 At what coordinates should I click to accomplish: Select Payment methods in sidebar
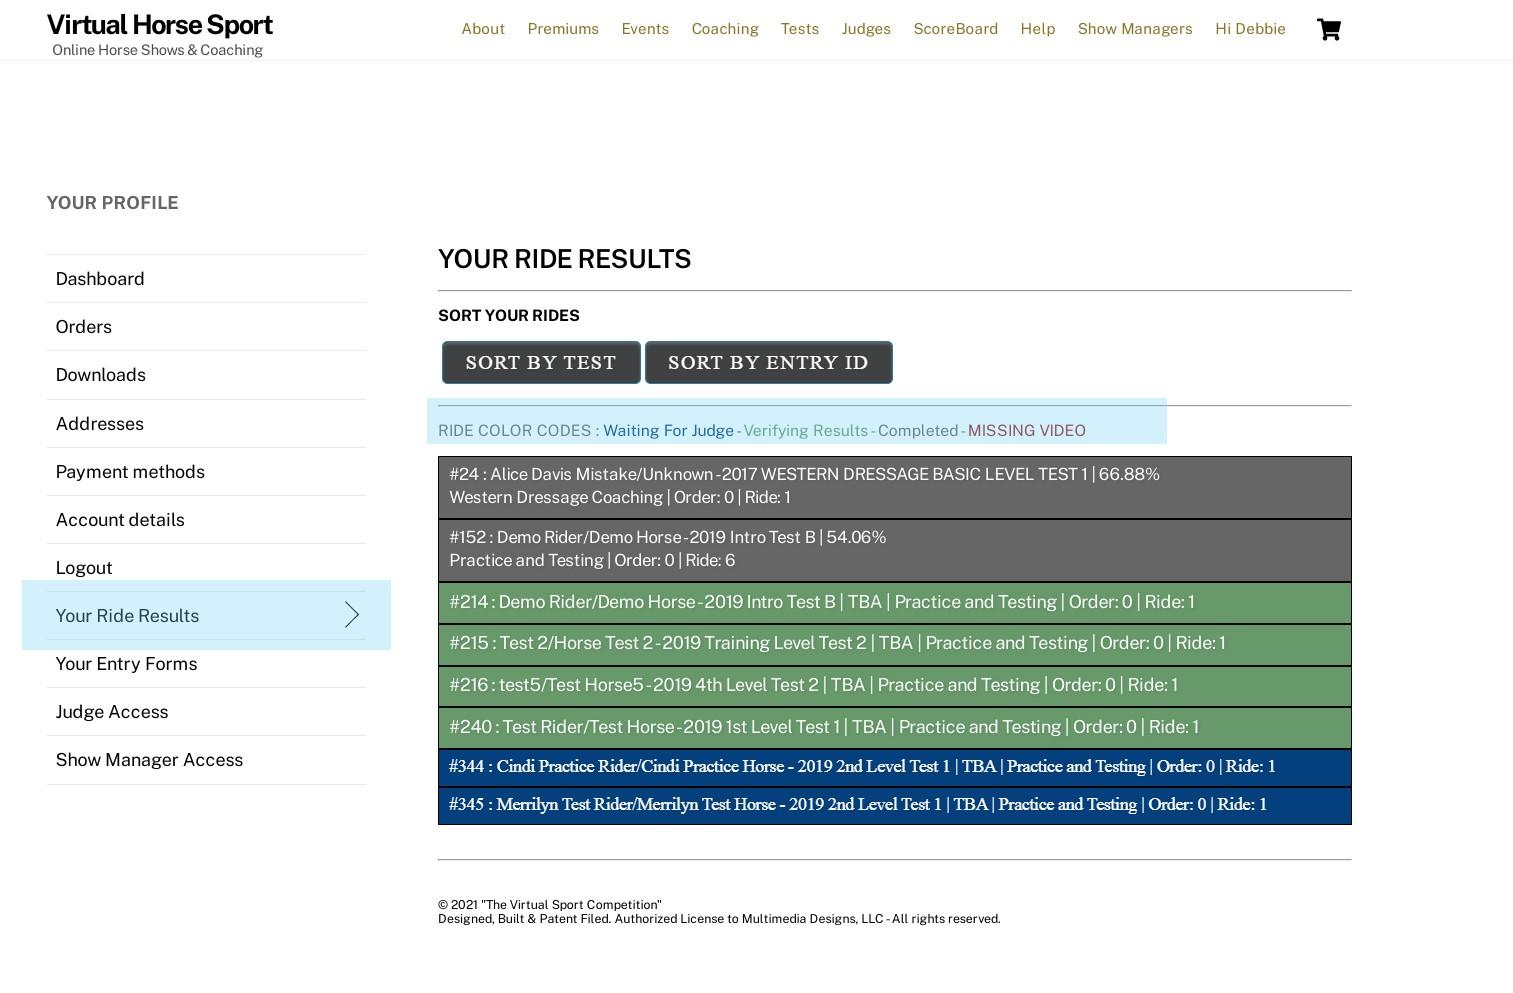point(130,472)
